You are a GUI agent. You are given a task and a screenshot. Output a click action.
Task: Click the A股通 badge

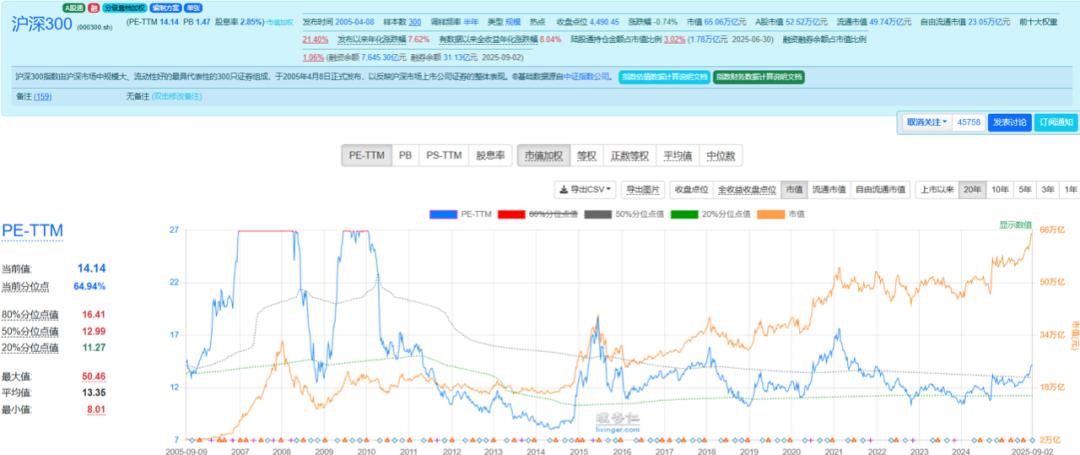click(x=72, y=7)
